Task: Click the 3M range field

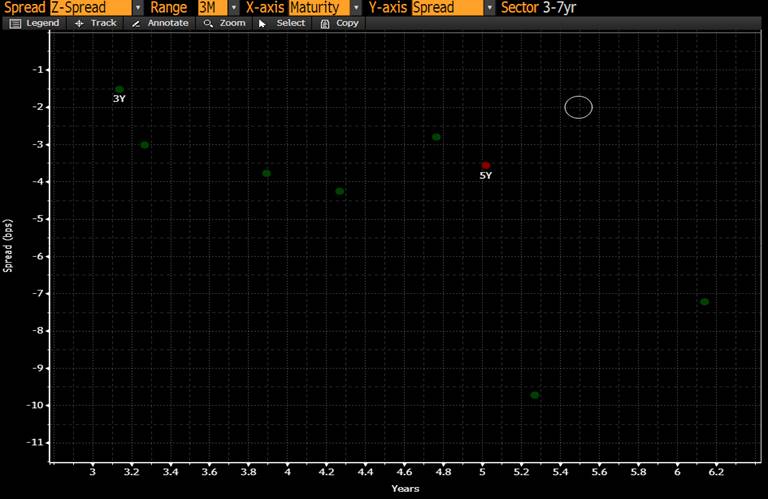Action: pyautogui.click(x=213, y=7)
